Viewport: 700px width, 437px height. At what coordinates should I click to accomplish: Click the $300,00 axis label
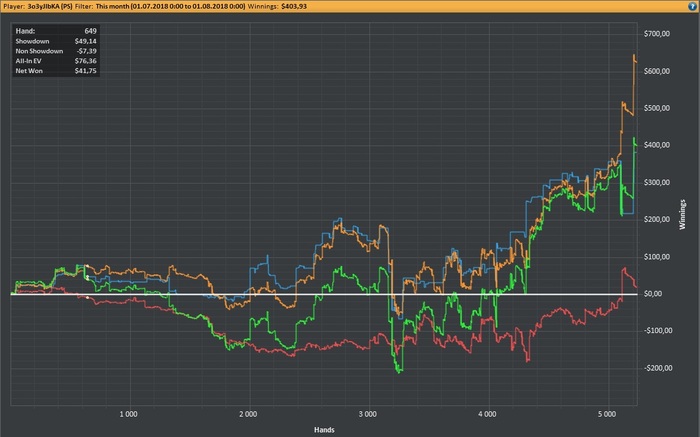pyautogui.click(x=657, y=182)
